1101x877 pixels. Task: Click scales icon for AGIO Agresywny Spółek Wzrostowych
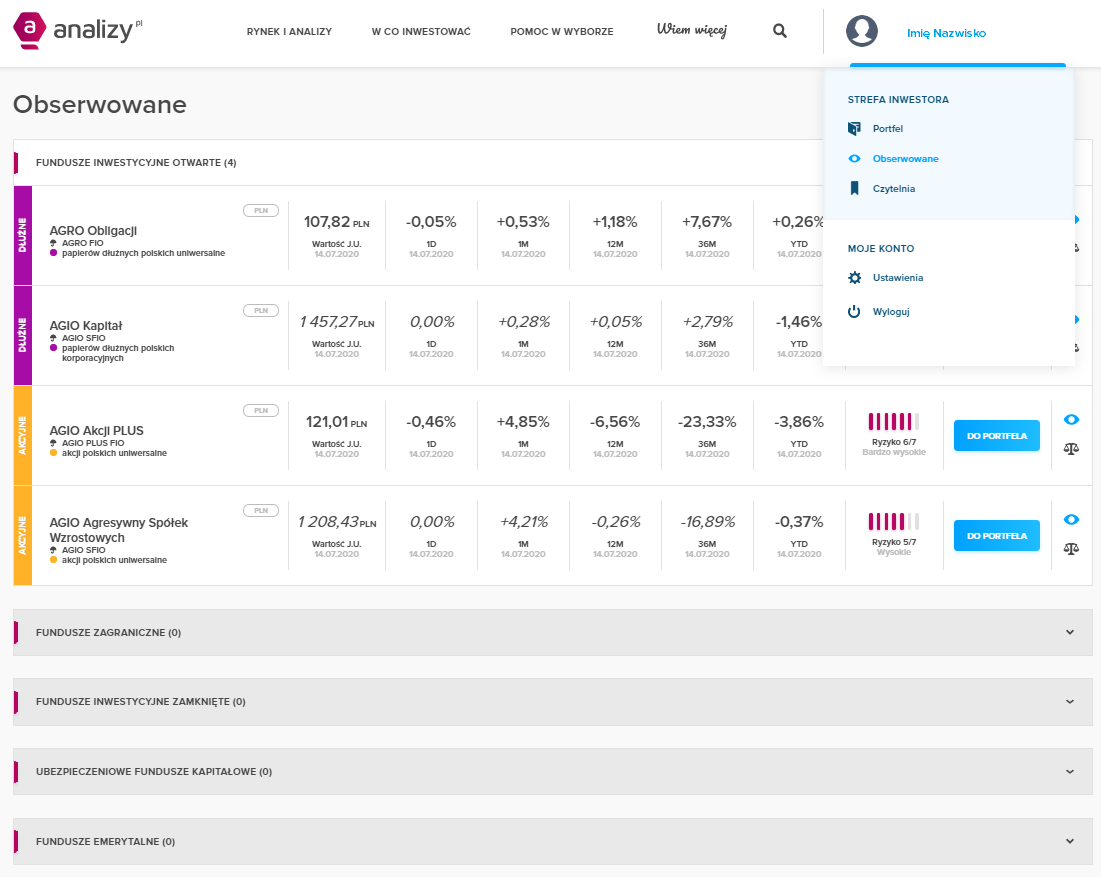pos(1072,548)
